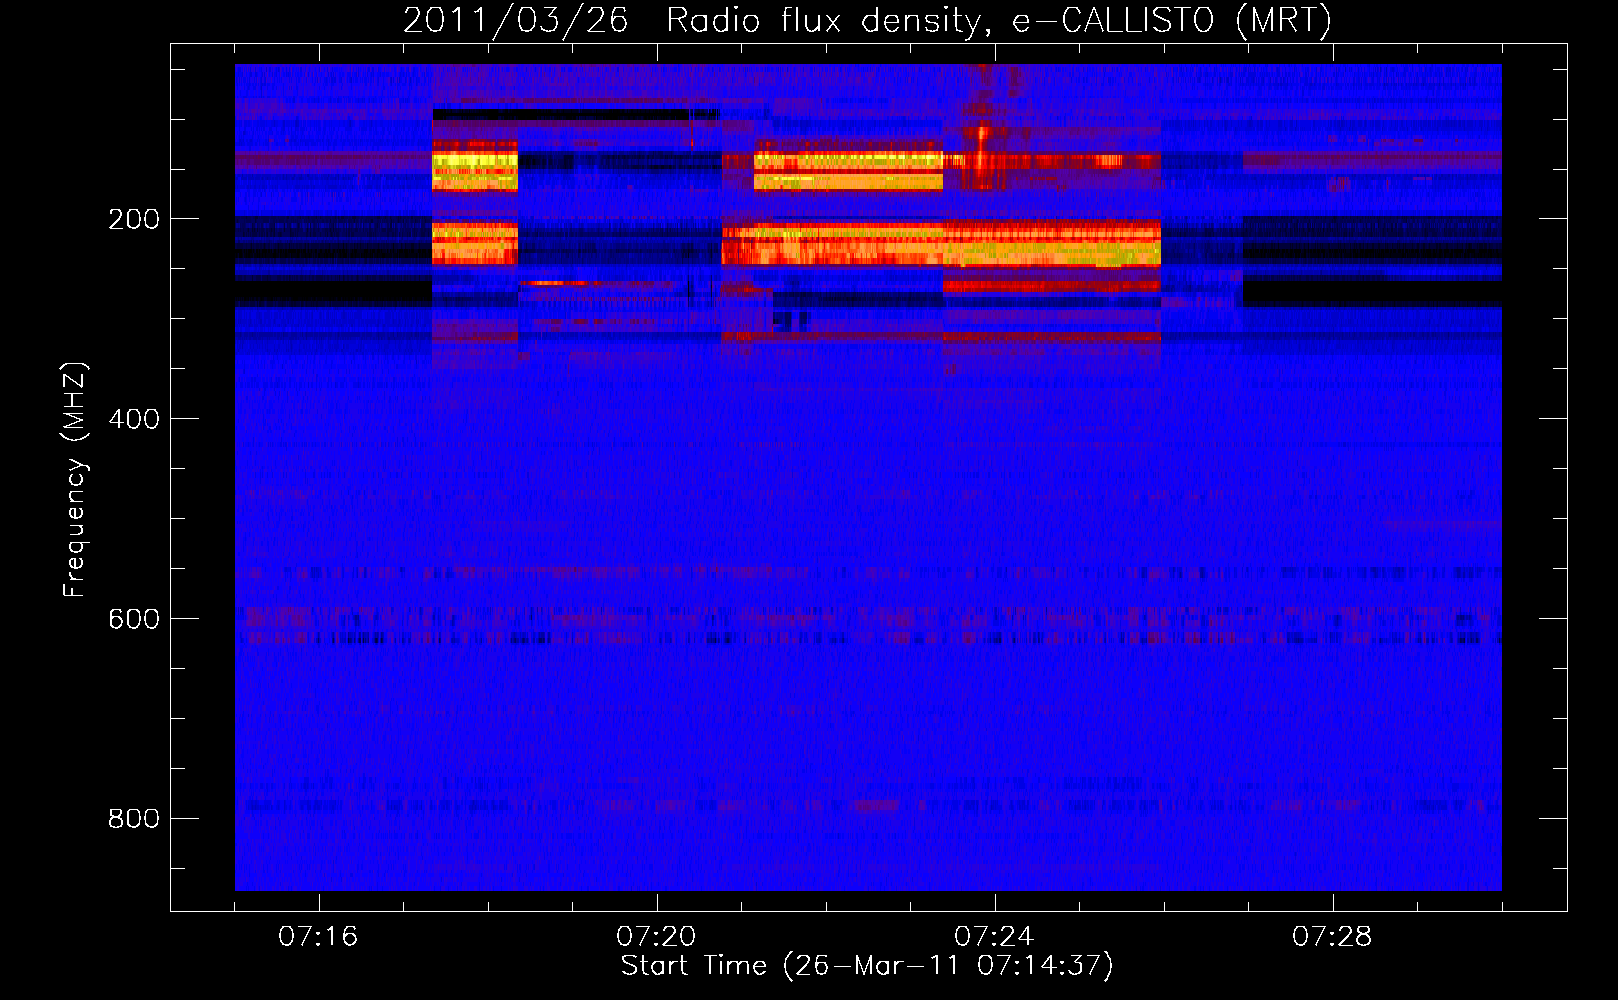The image size is (1618, 1000).
Task: Click the 07:28 time tick label
Action: tap(1332, 937)
